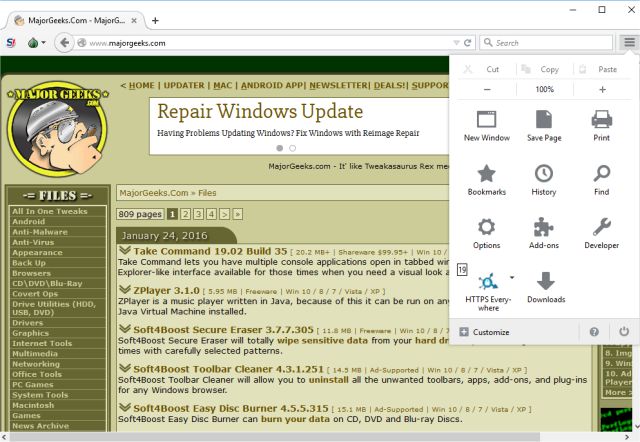Open a new tab with plus button
The height and width of the screenshot is (442, 640).
coord(155,20)
